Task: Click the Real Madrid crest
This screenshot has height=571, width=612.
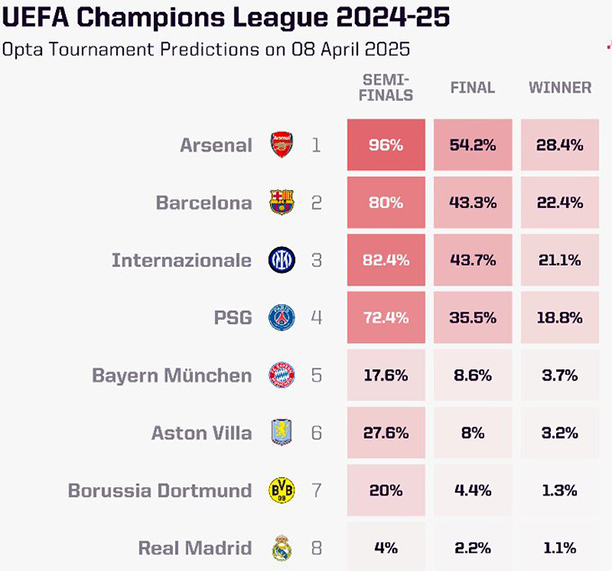Action: tap(282, 548)
